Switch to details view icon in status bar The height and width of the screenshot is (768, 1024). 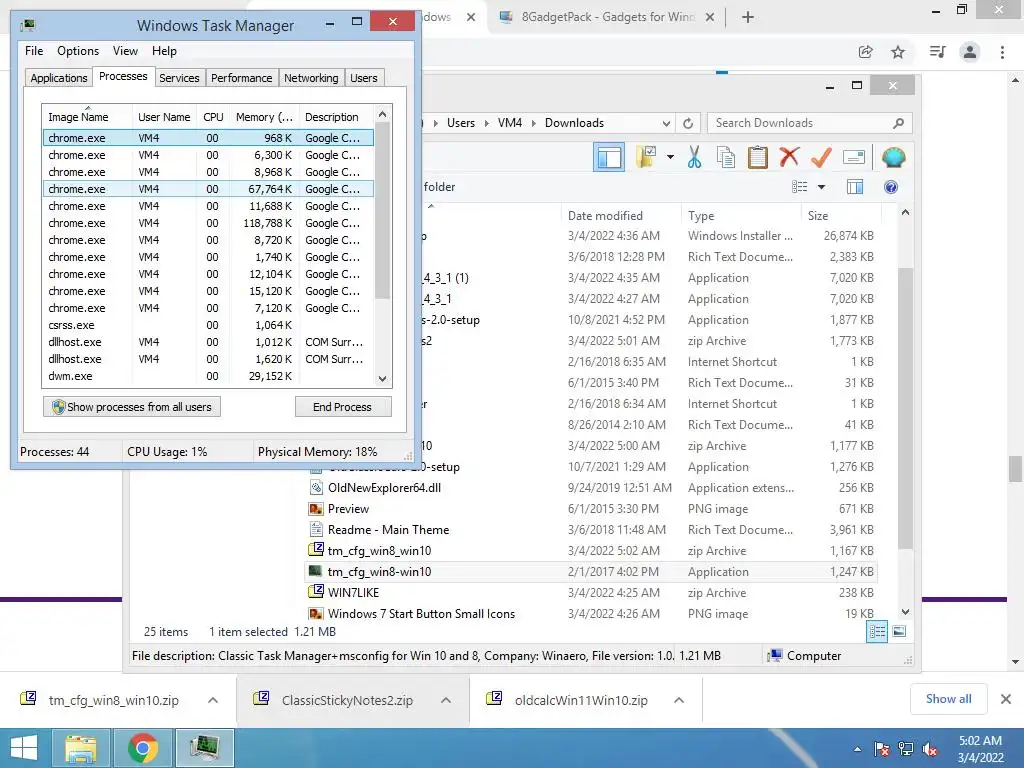point(877,632)
